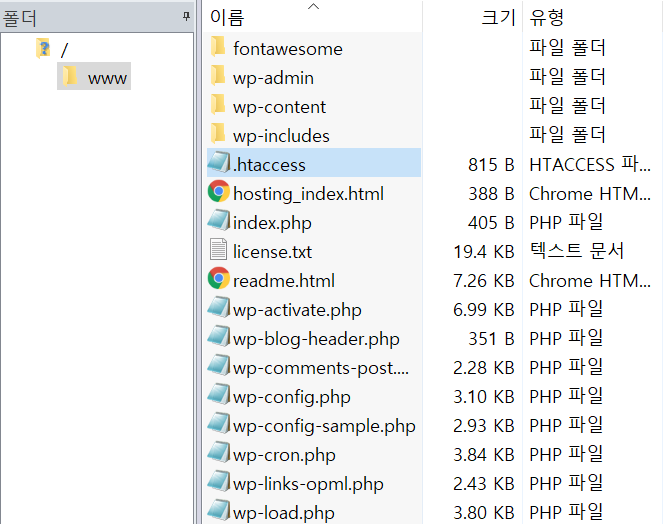
Task: Click the root folder question-mark icon
Action: (43, 48)
